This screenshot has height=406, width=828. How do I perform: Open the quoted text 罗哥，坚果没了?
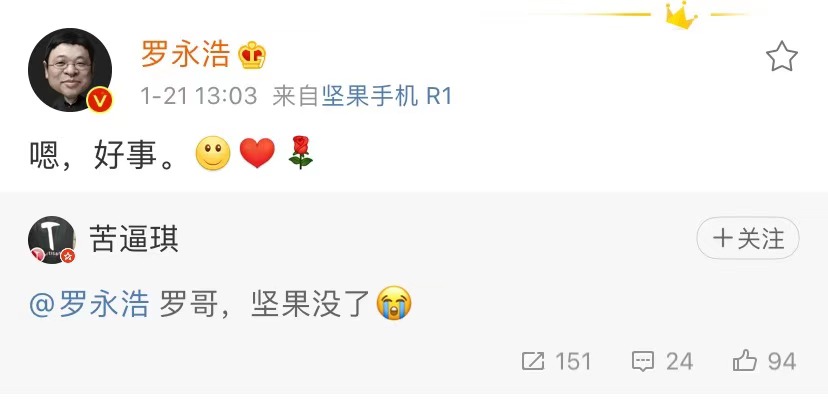point(265,304)
